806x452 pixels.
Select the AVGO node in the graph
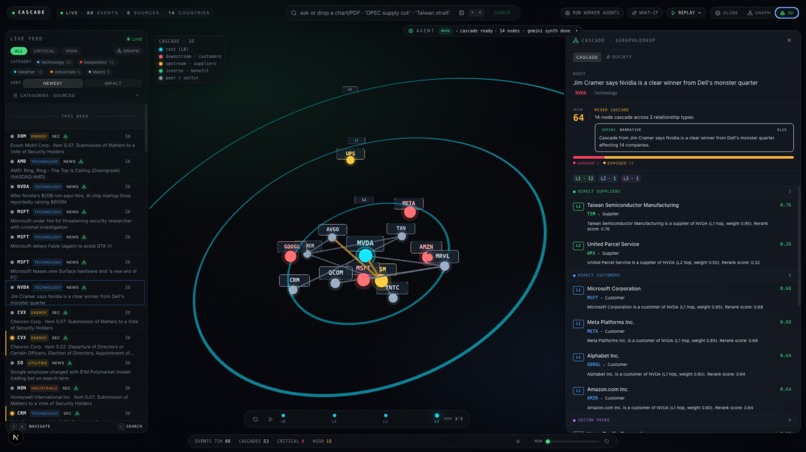point(332,237)
